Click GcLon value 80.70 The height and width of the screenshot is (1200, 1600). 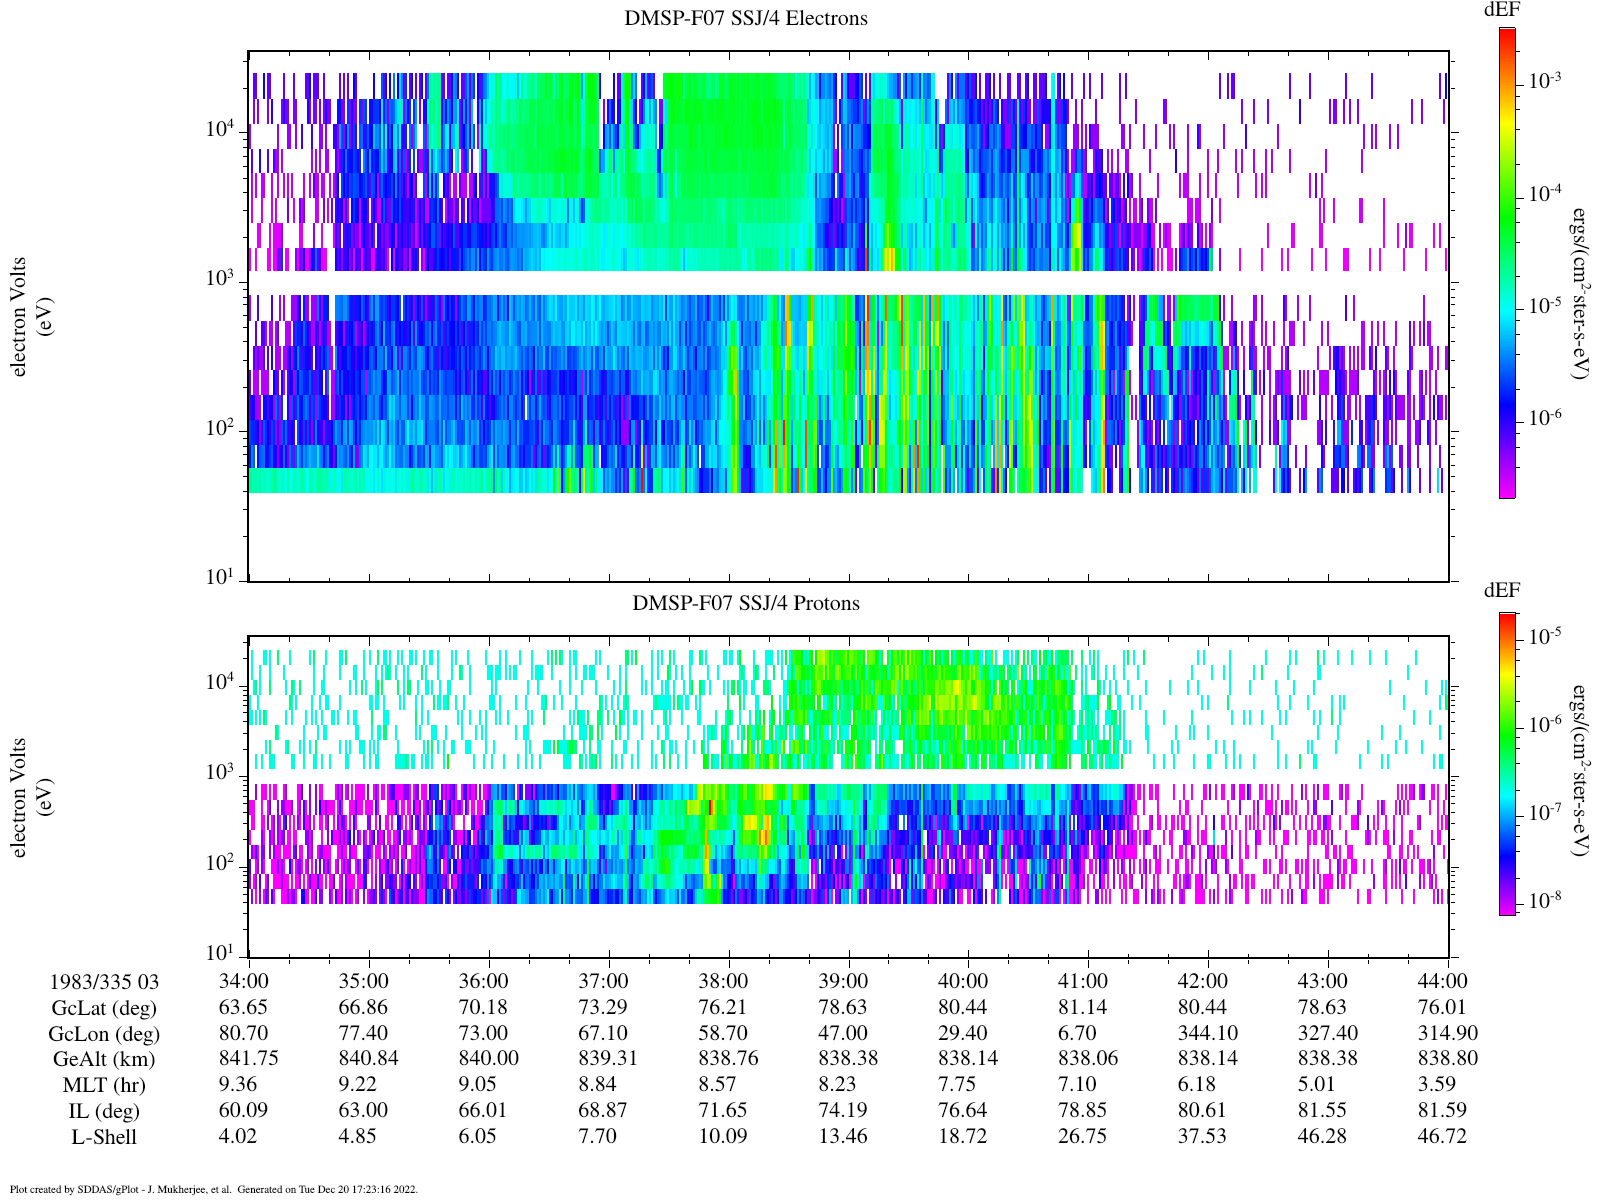pyautogui.click(x=243, y=1033)
